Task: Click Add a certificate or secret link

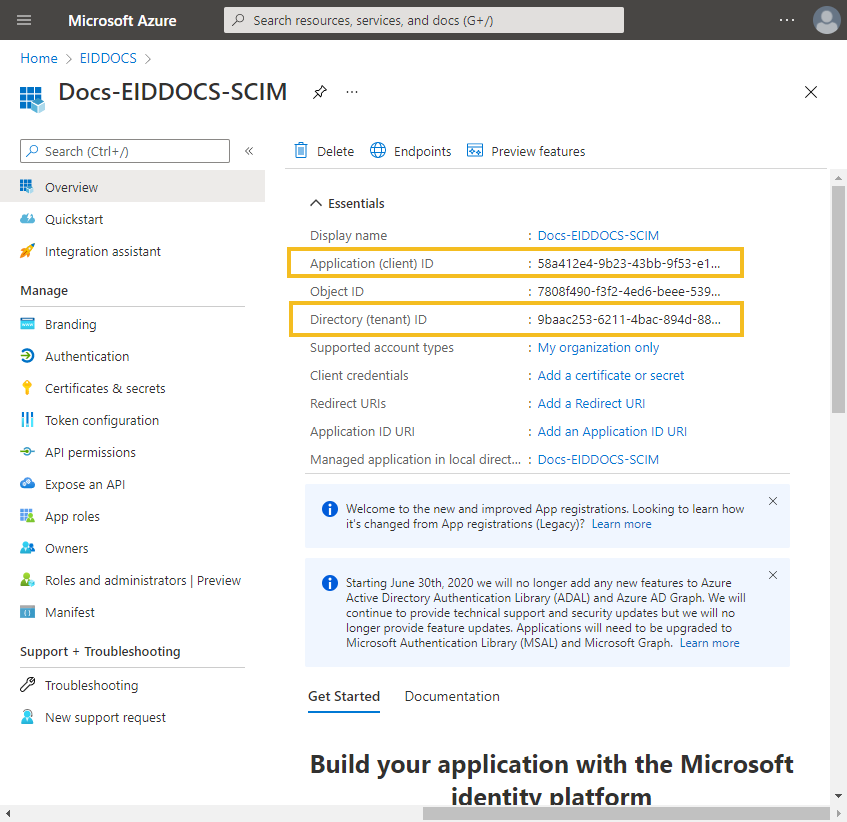Action: click(x=611, y=375)
